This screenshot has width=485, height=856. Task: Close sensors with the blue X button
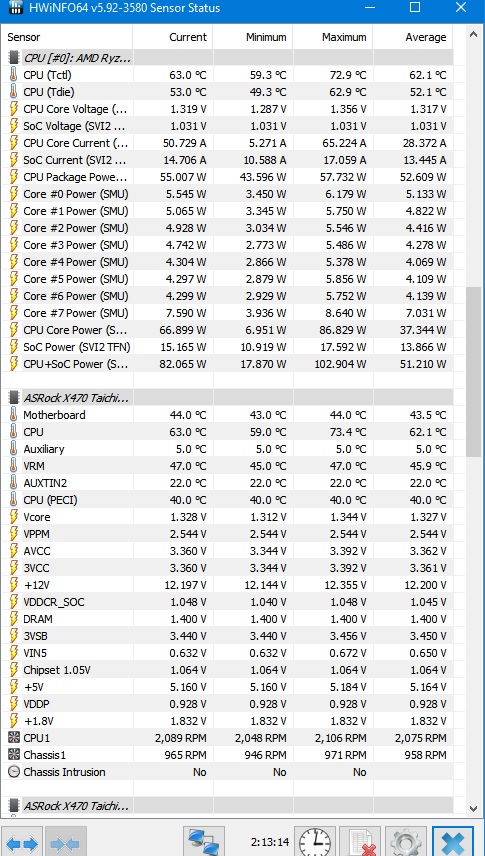tap(453, 841)
